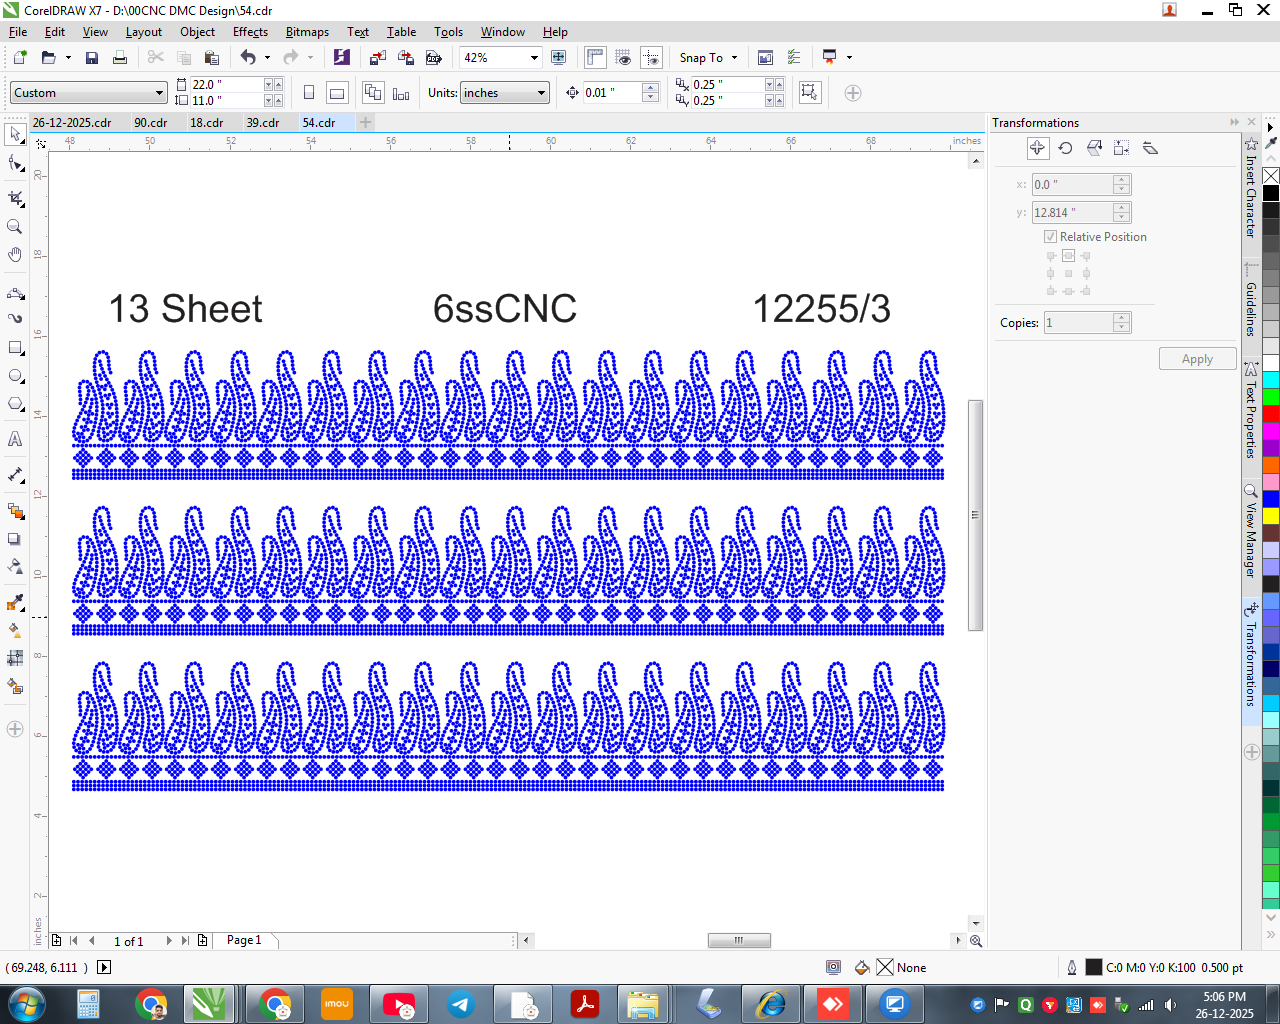
Task: Select the Crop tool in toolbox
Action: point(15,198)
